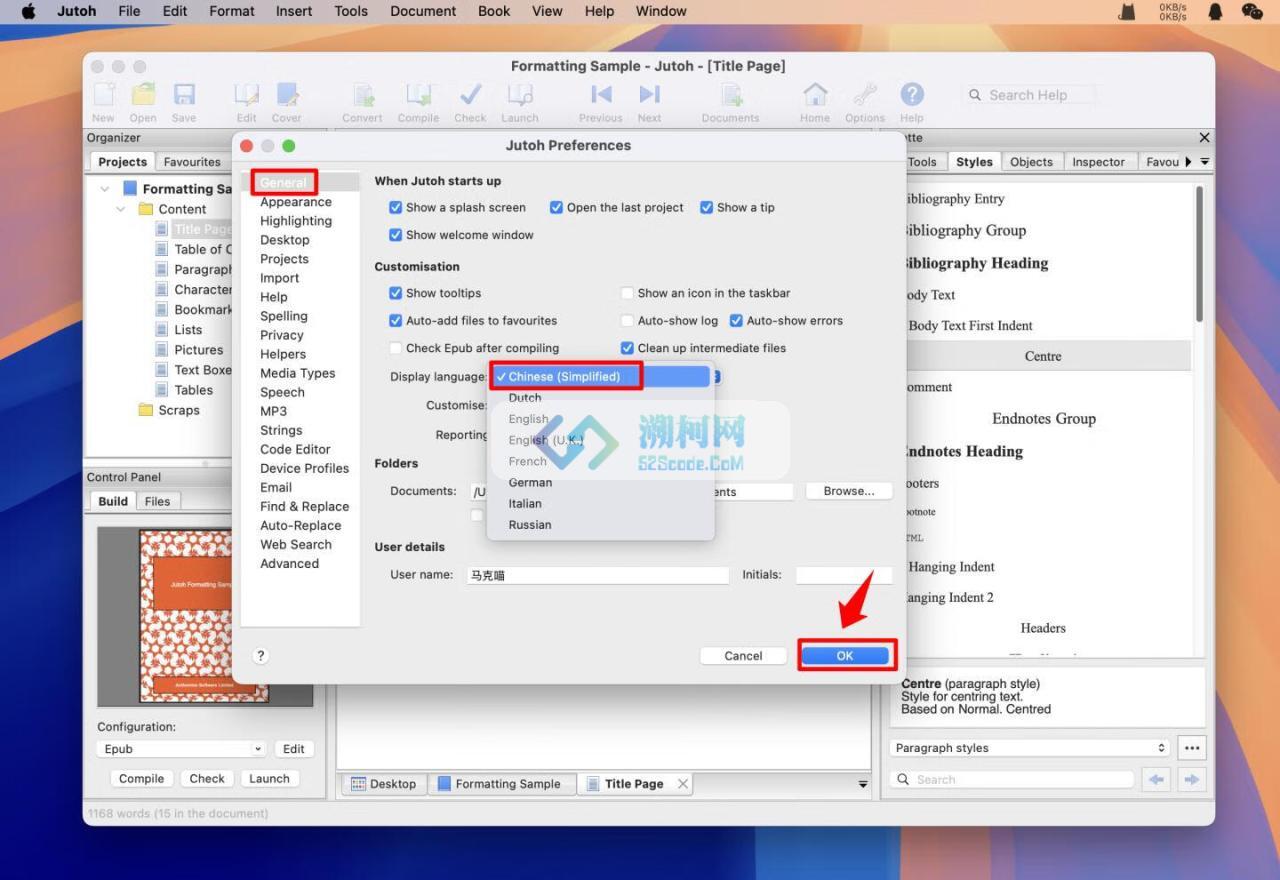The image size is (1280, 880).
Task: Toggle Open the last project checkbox
Action: (x=557, y=208)
